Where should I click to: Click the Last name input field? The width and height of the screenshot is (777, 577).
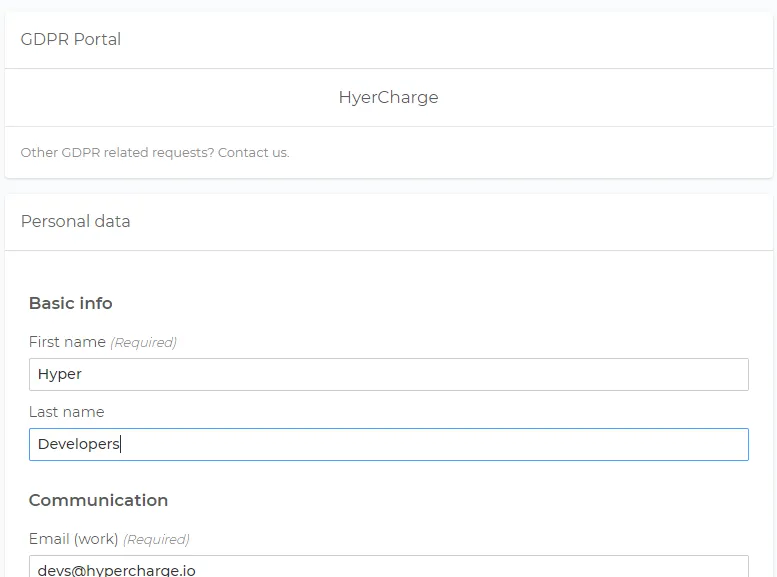pyautogui.click(x=388, y=444)
